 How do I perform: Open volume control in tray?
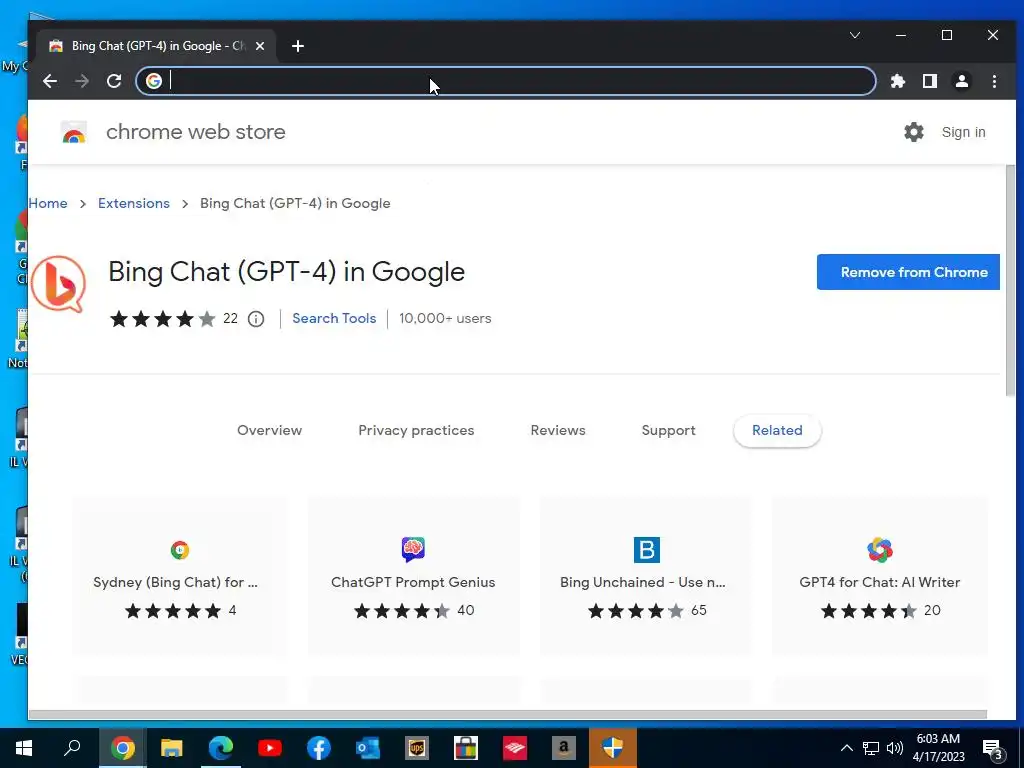895,748
